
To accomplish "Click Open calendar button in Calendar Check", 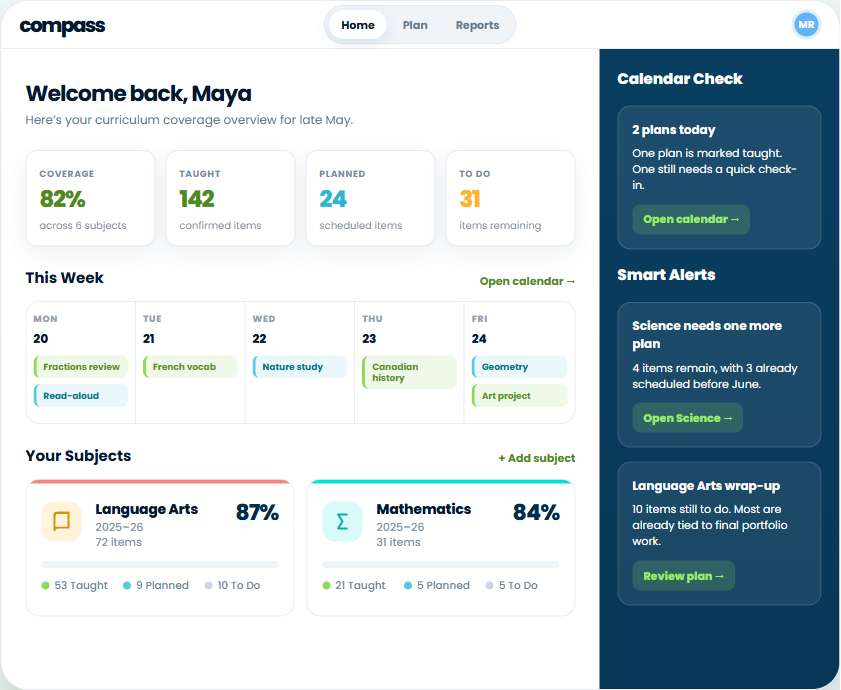I will [691, 219].
